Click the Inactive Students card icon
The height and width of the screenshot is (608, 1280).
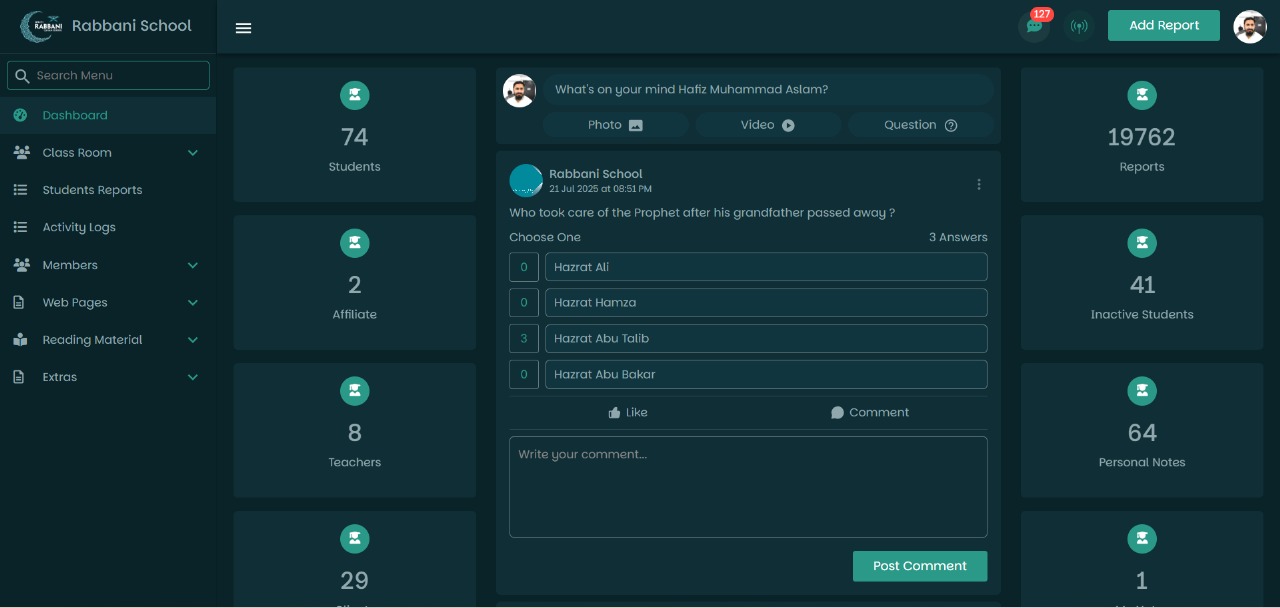(1142, 243)
